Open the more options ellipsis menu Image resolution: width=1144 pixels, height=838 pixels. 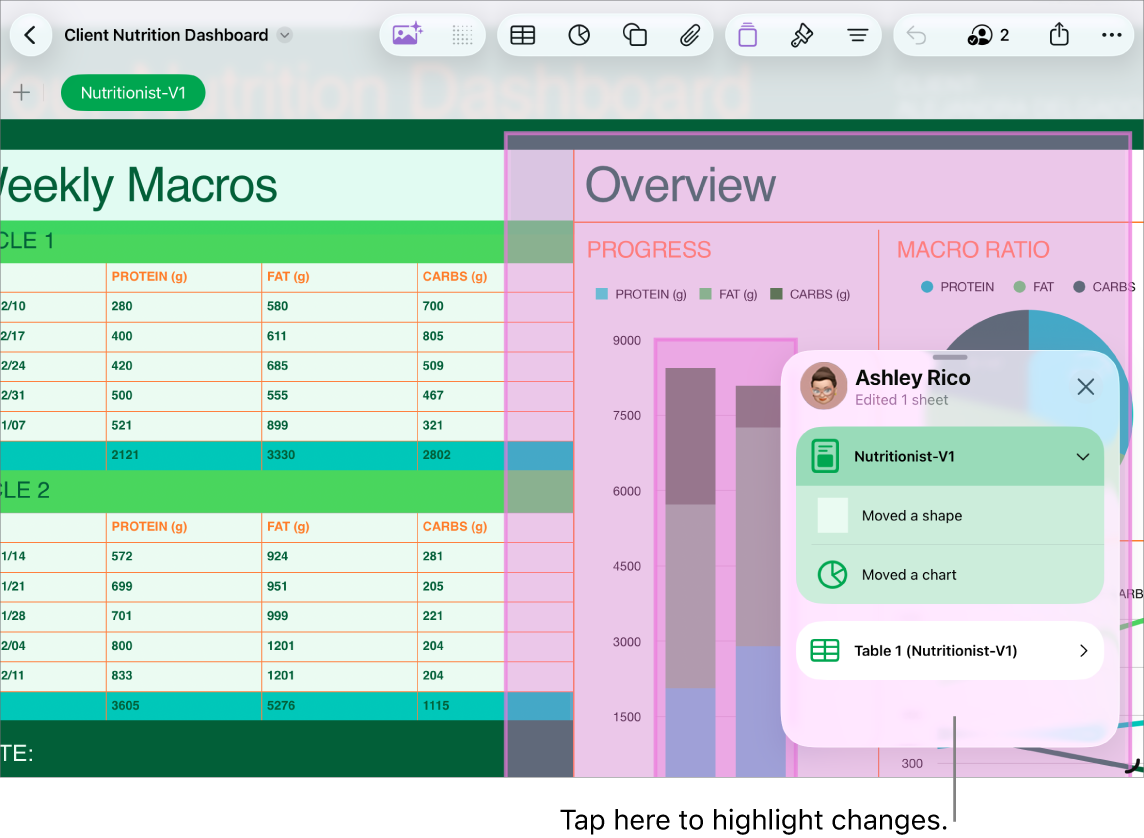tap(1112, 35)
